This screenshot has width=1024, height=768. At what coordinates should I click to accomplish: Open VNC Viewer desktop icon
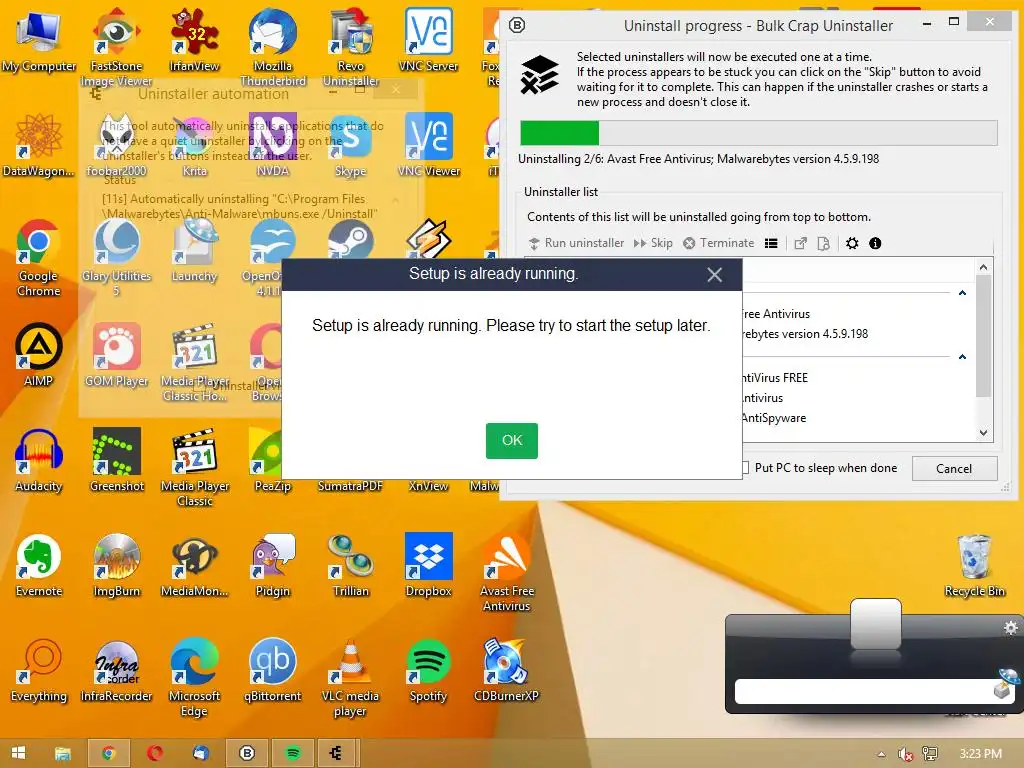pyautogui.click(x=428, y=145)
